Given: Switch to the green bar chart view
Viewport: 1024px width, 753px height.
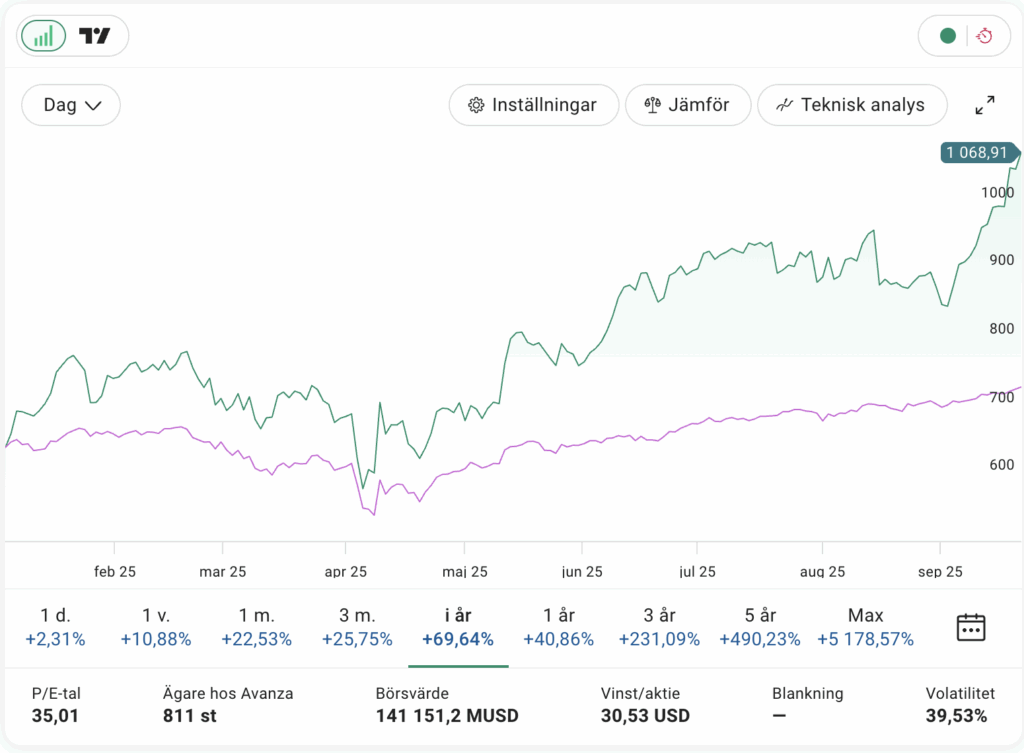Looking at the screenshot, I should [44, 36].
